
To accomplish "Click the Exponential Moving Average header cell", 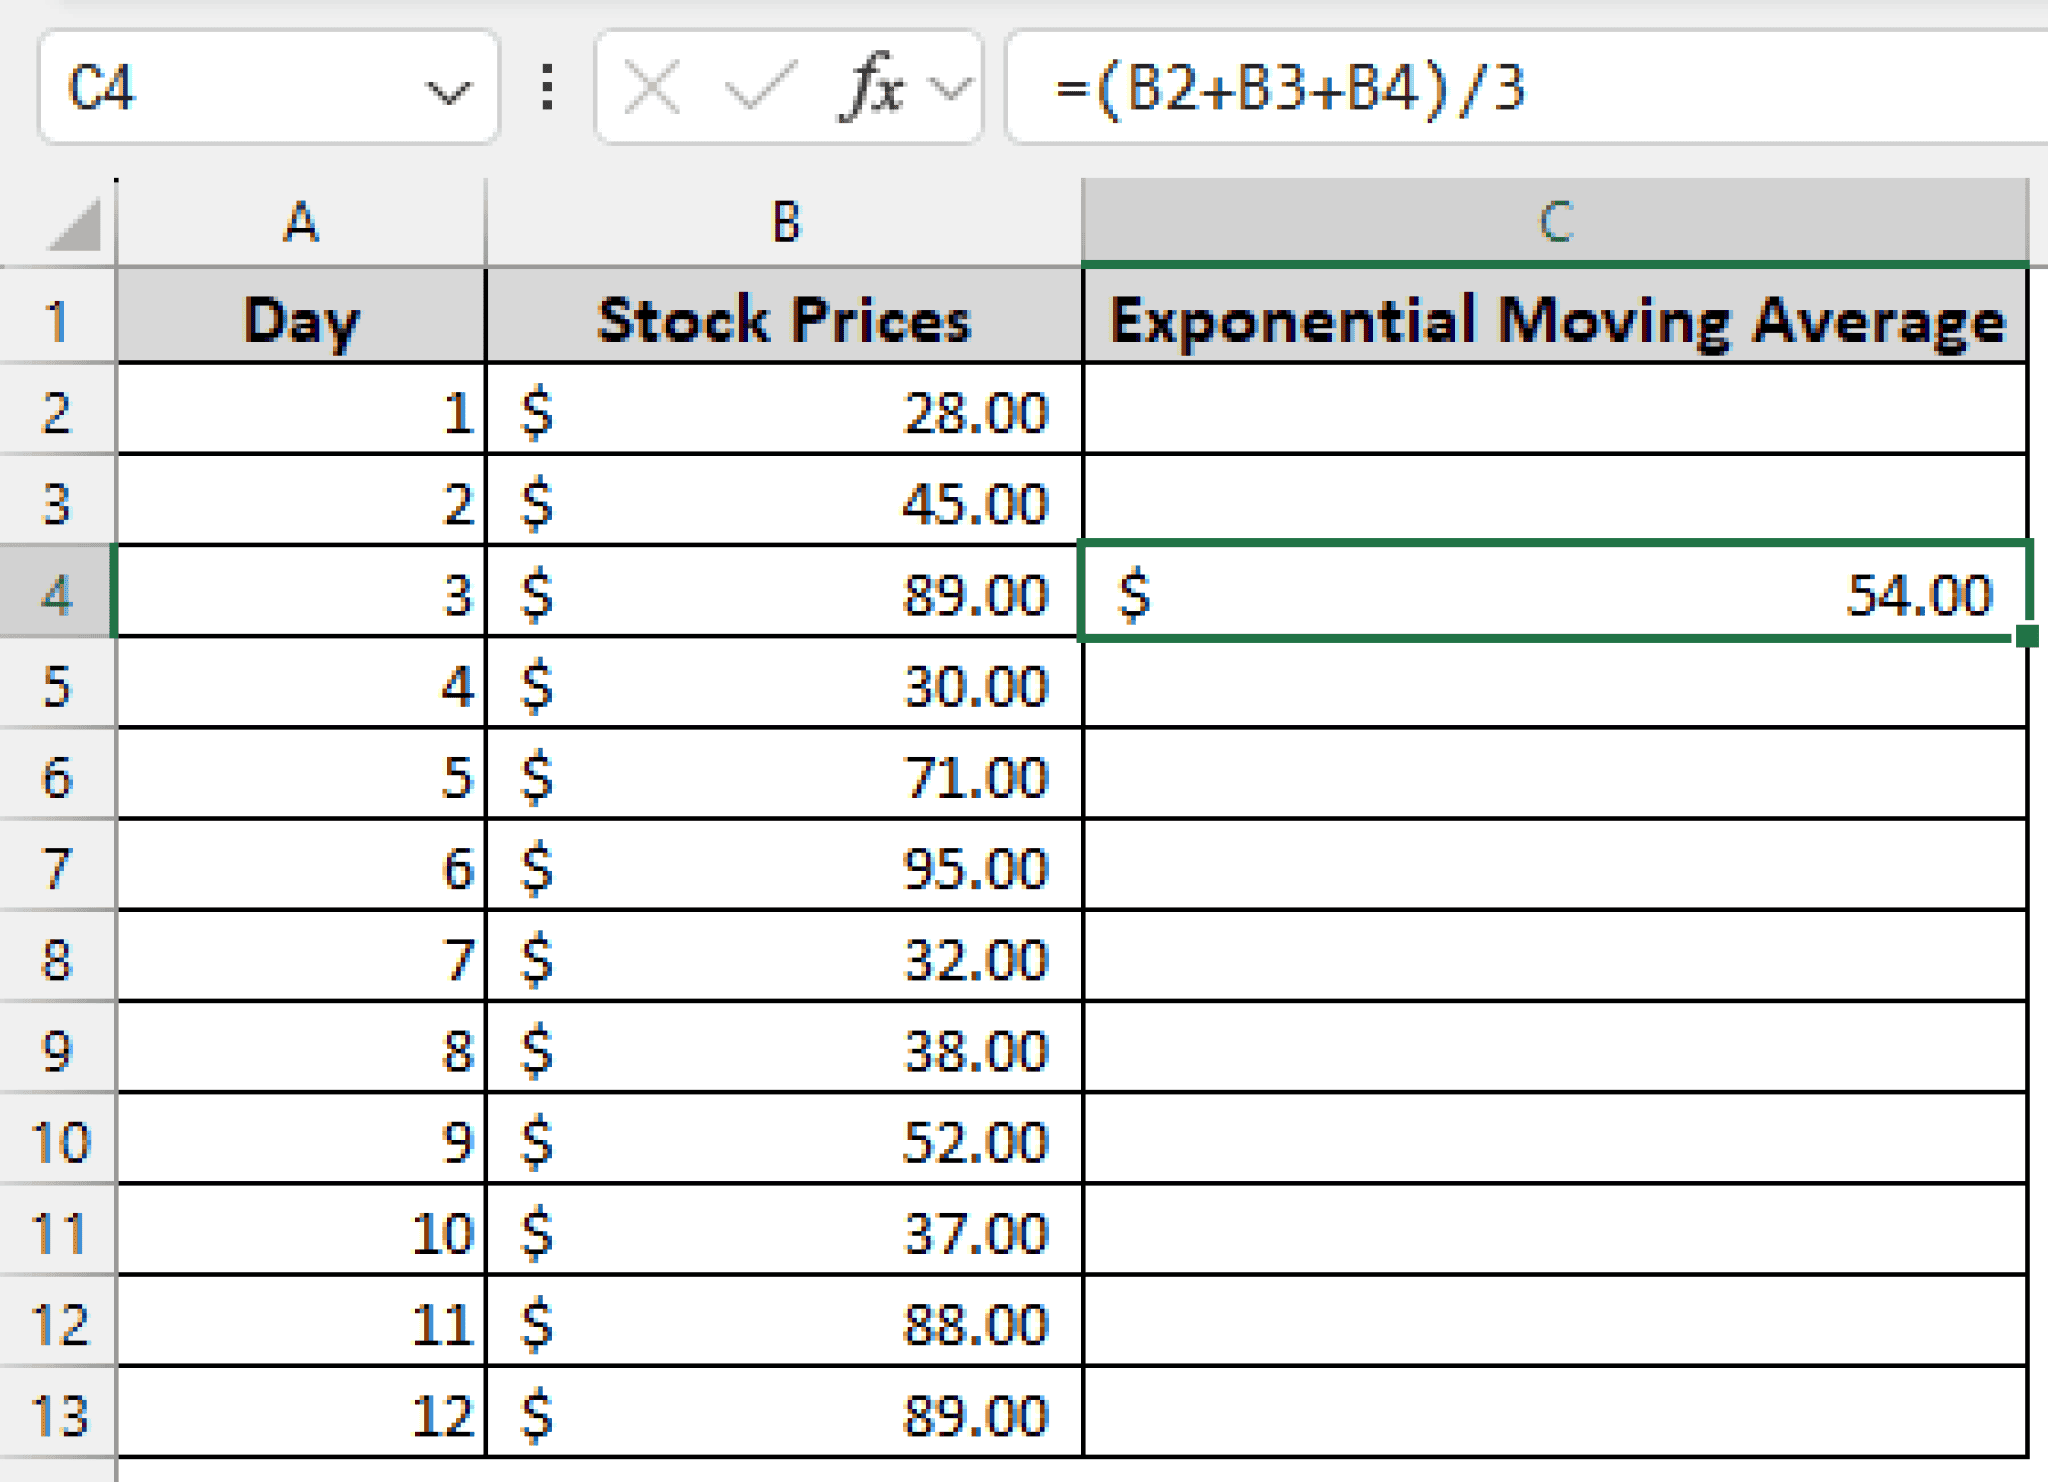I will pyautogui.click(x=1555, y=320).
